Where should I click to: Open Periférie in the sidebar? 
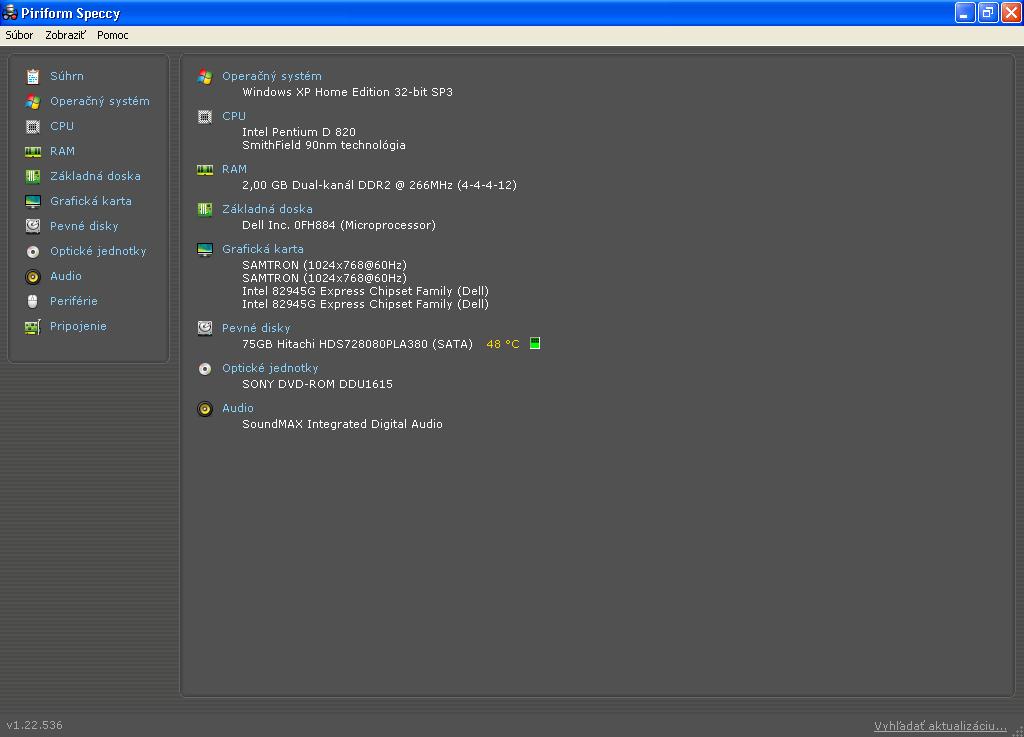[74, 301]
